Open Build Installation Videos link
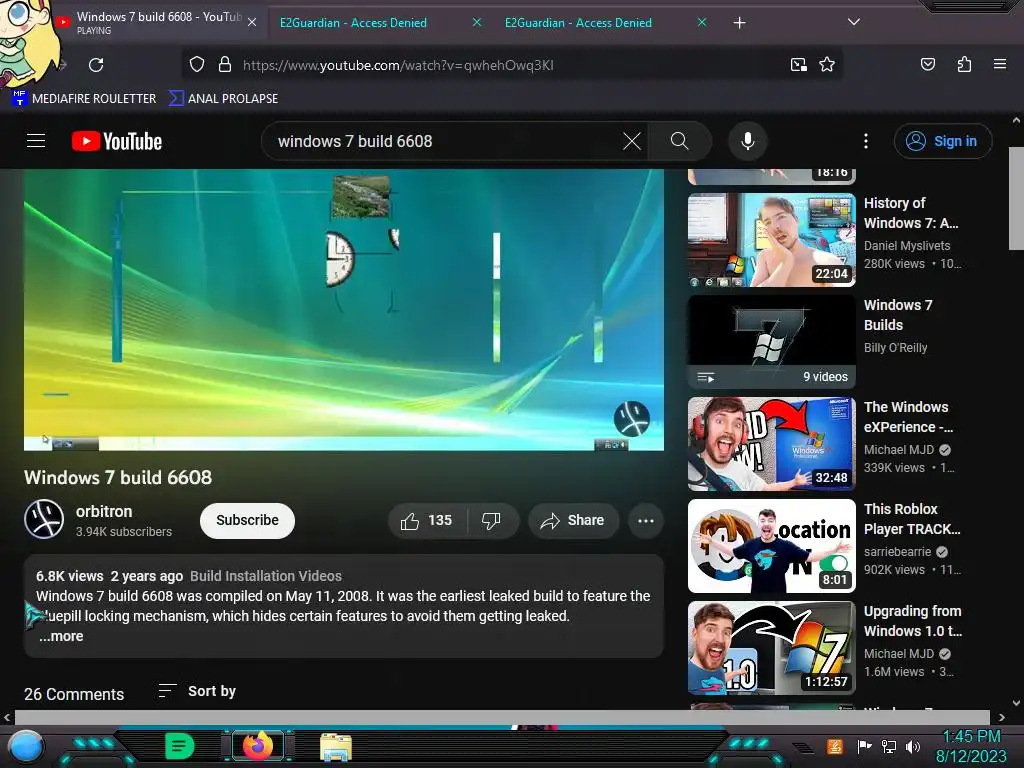The image size is (1024, 768). (x=266, y=576)
